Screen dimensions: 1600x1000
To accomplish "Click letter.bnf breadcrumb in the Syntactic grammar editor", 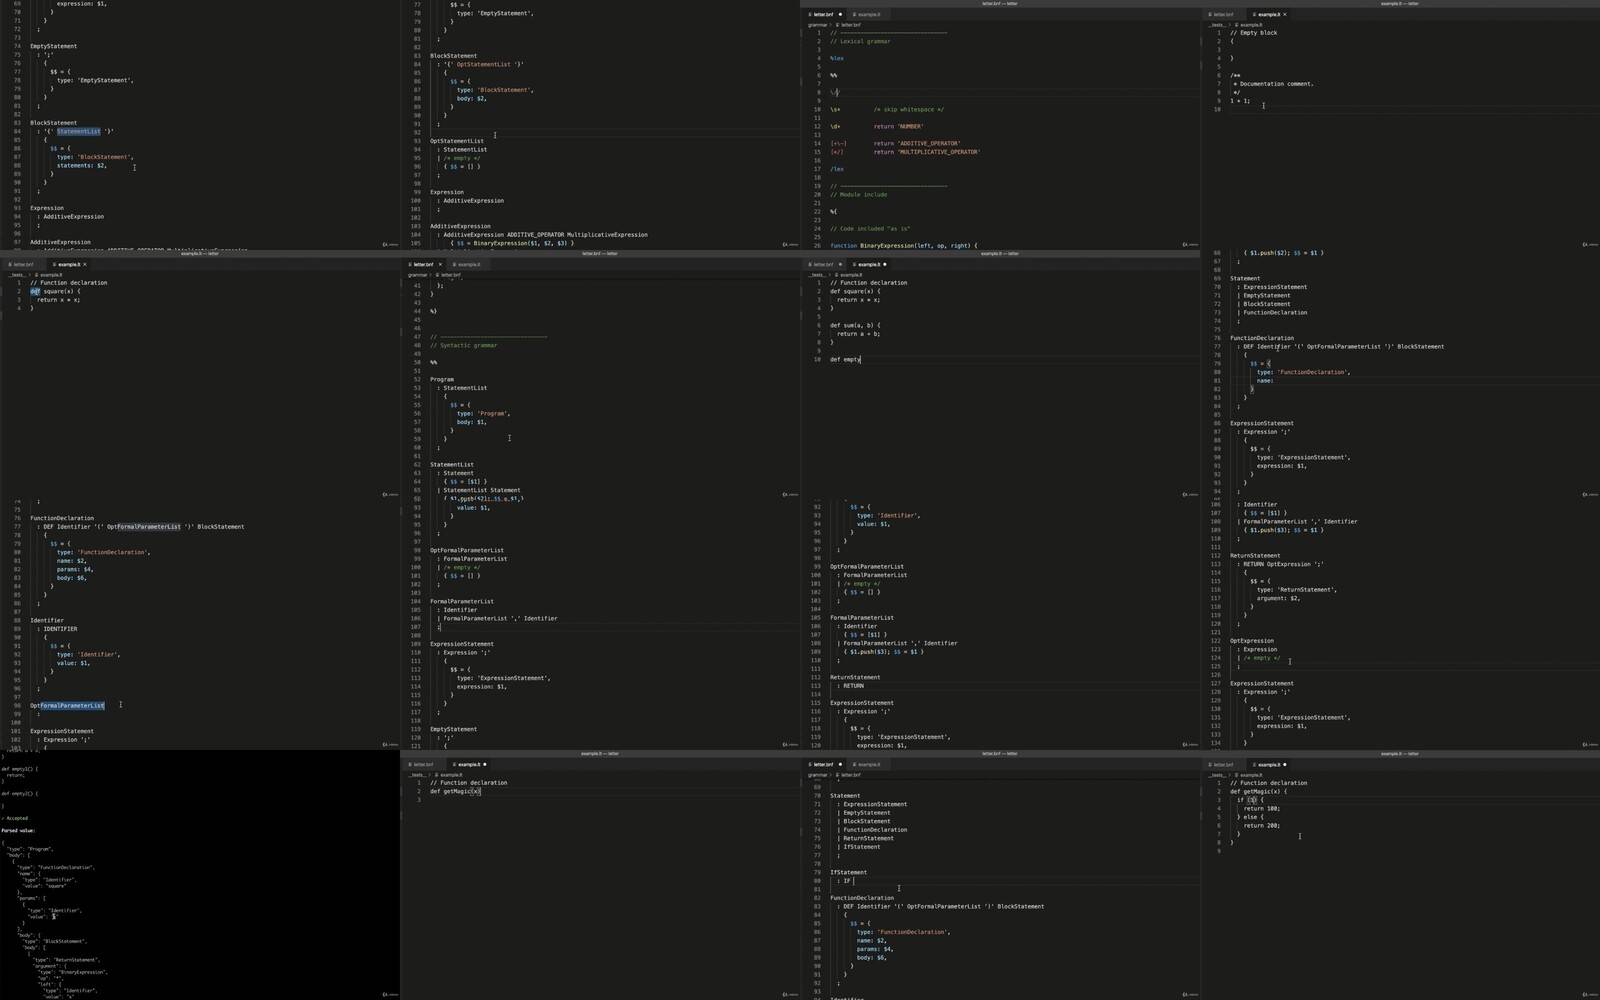I will click(450, 274).
